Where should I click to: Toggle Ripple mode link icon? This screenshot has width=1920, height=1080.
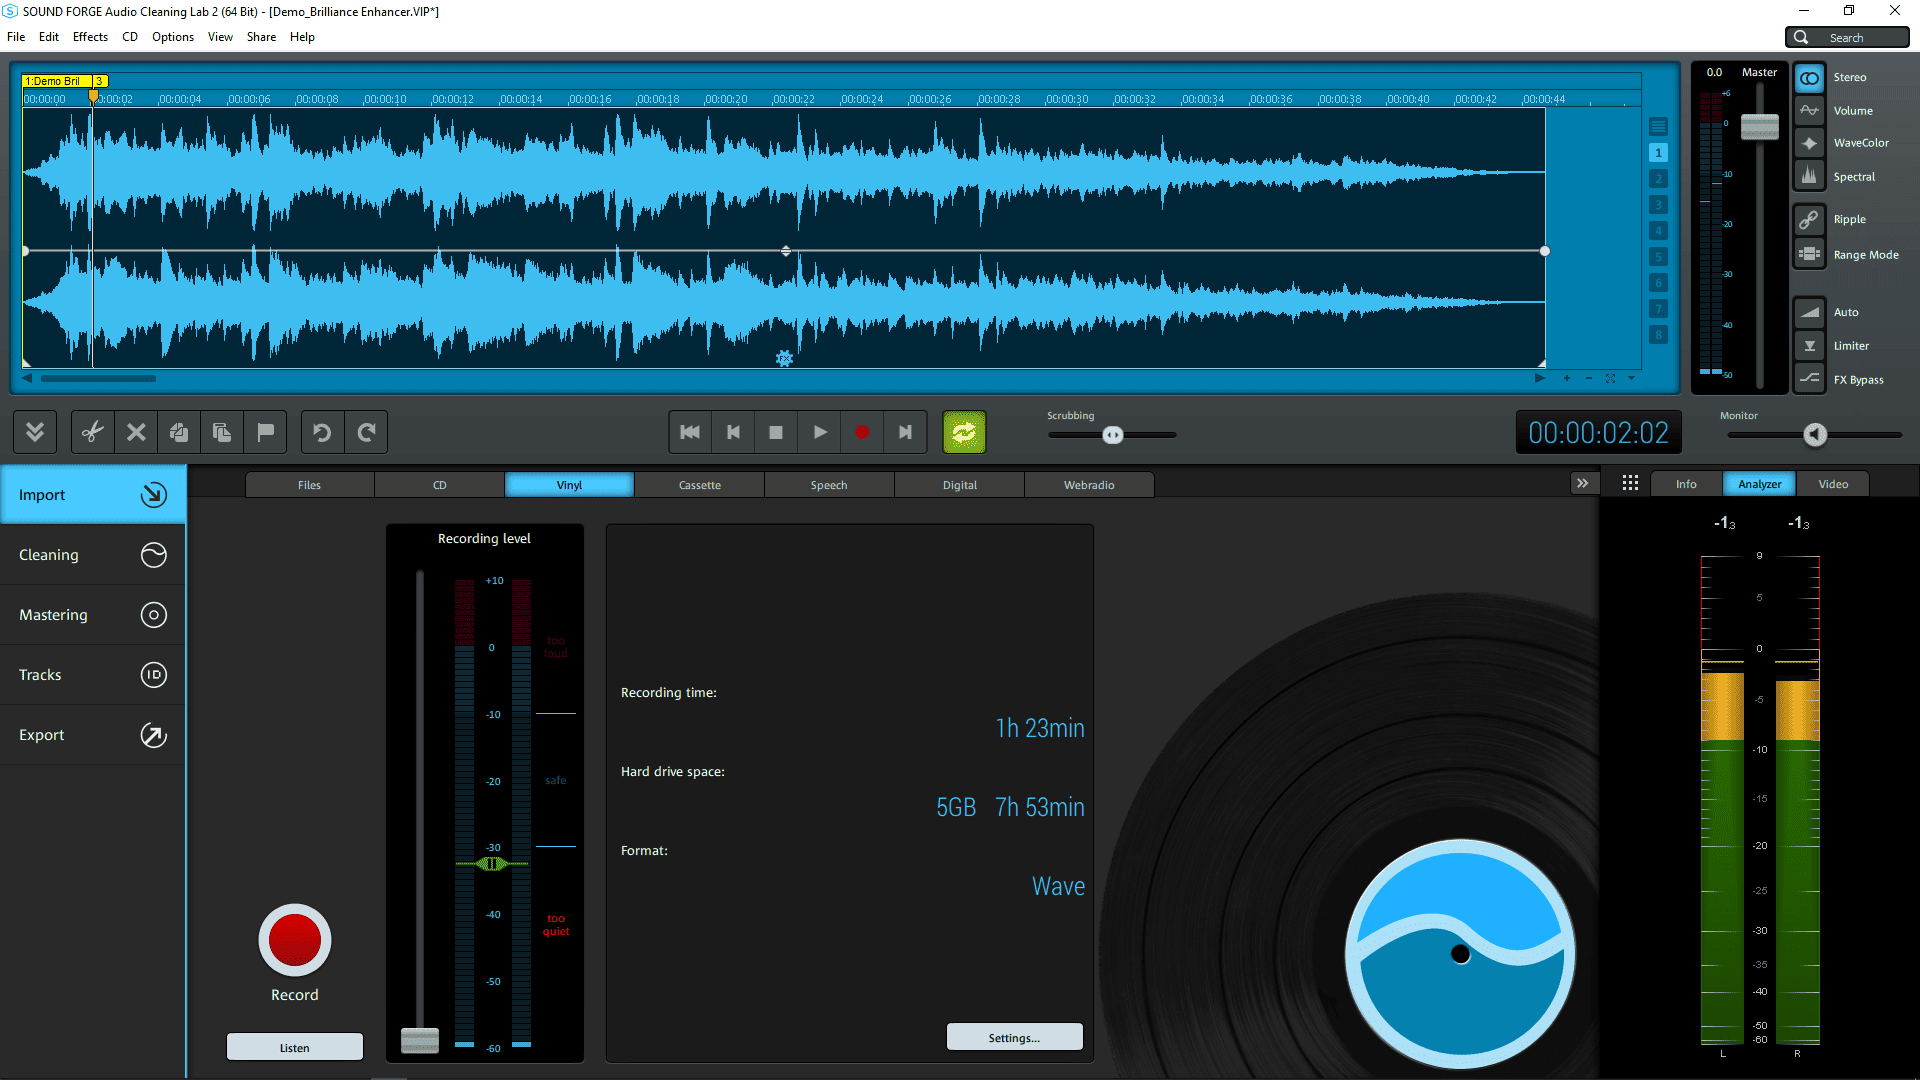tap(1809, 219)
